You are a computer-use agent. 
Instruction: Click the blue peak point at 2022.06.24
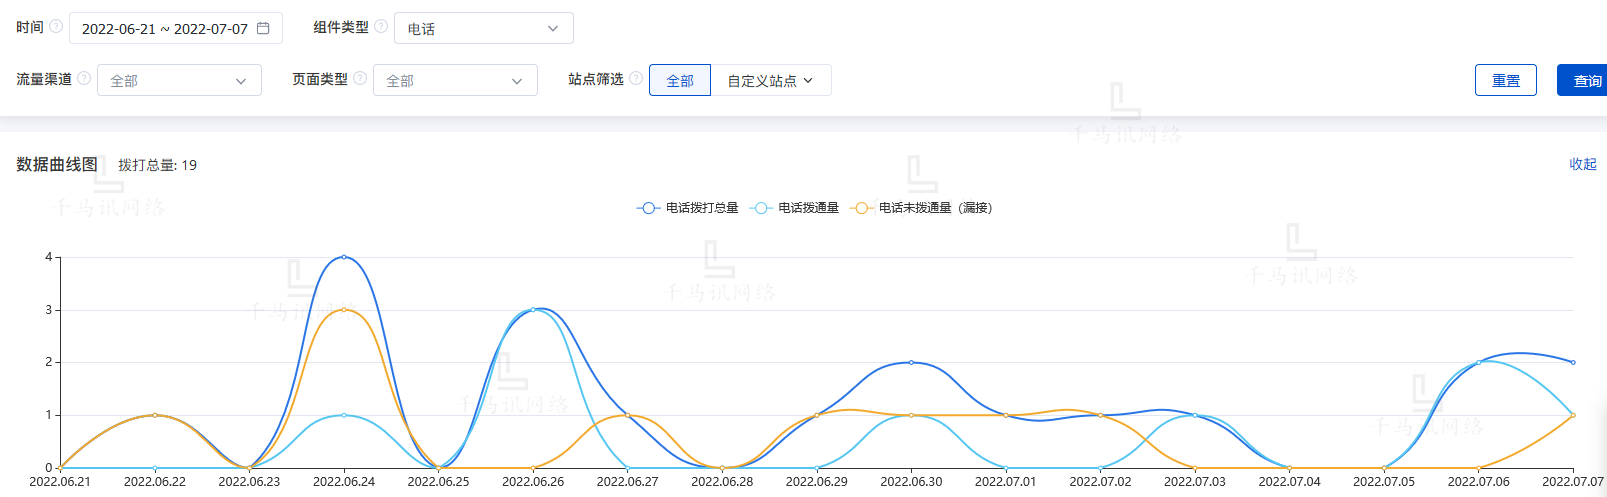point(344,257)
